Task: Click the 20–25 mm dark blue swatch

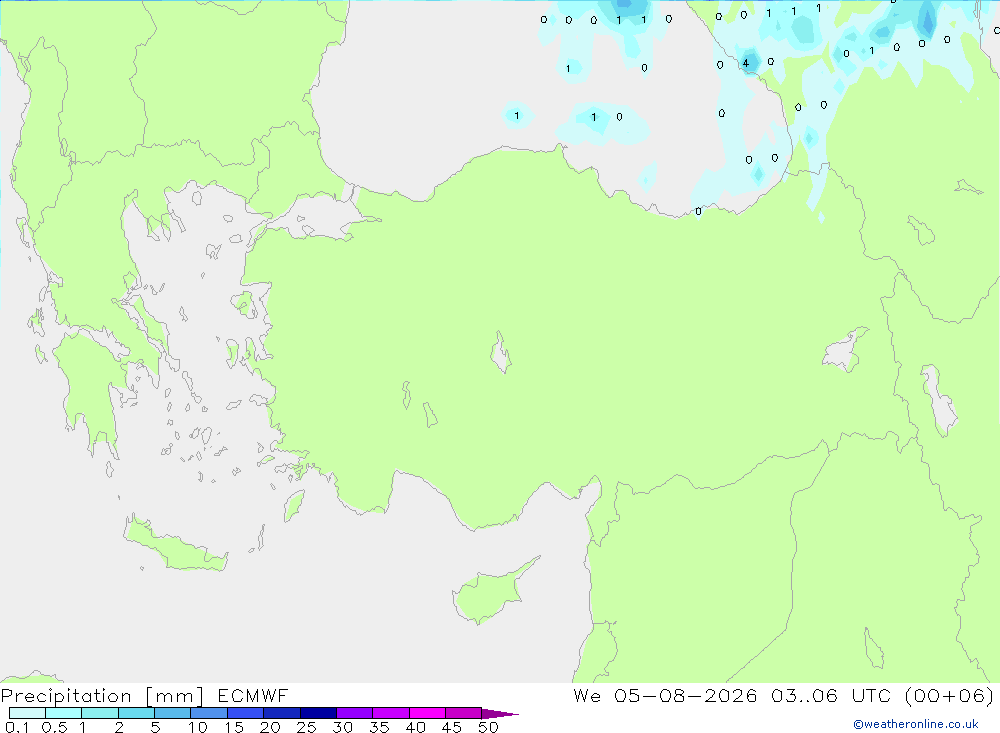Action: [282, 713]
